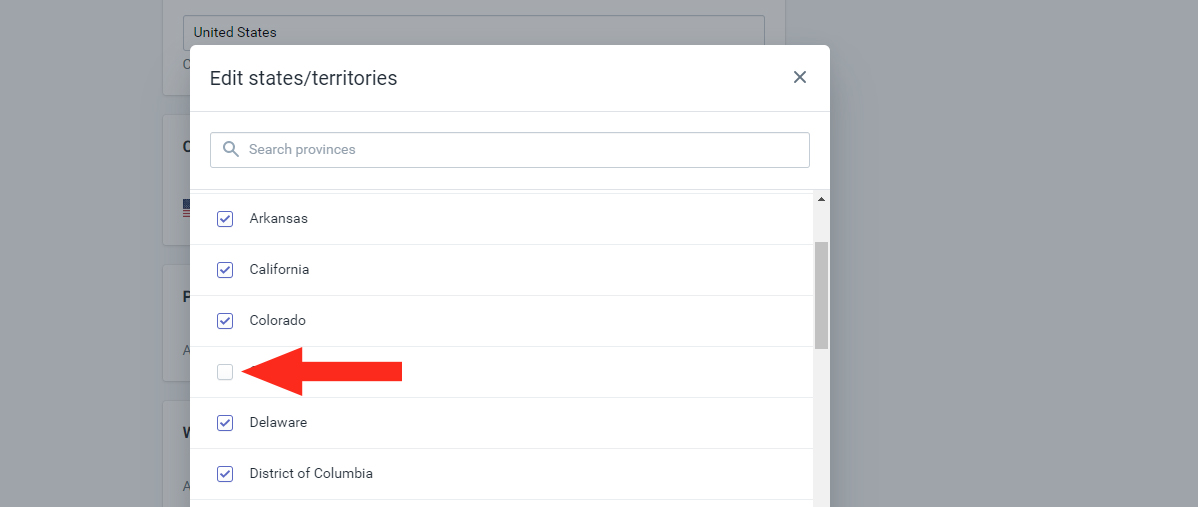Click the Edit states/territories dialog title
The image size is (1198, 507).
[x=303, y=78]
